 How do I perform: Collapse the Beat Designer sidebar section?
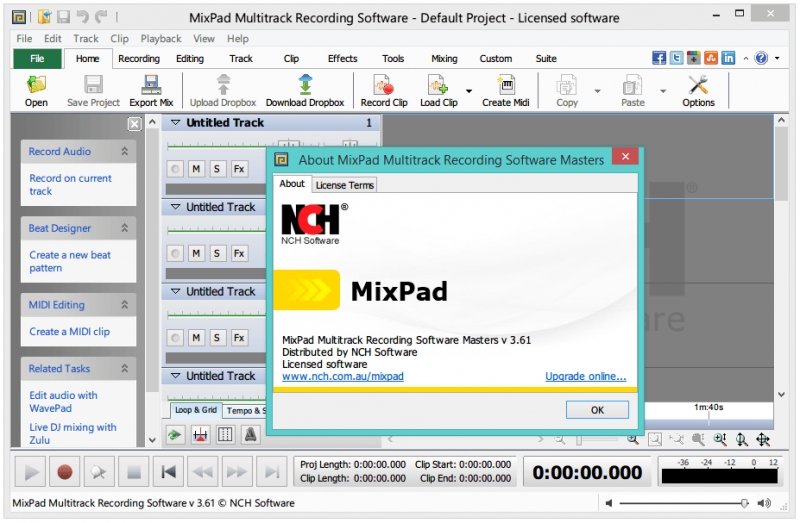tap(125, 229)
